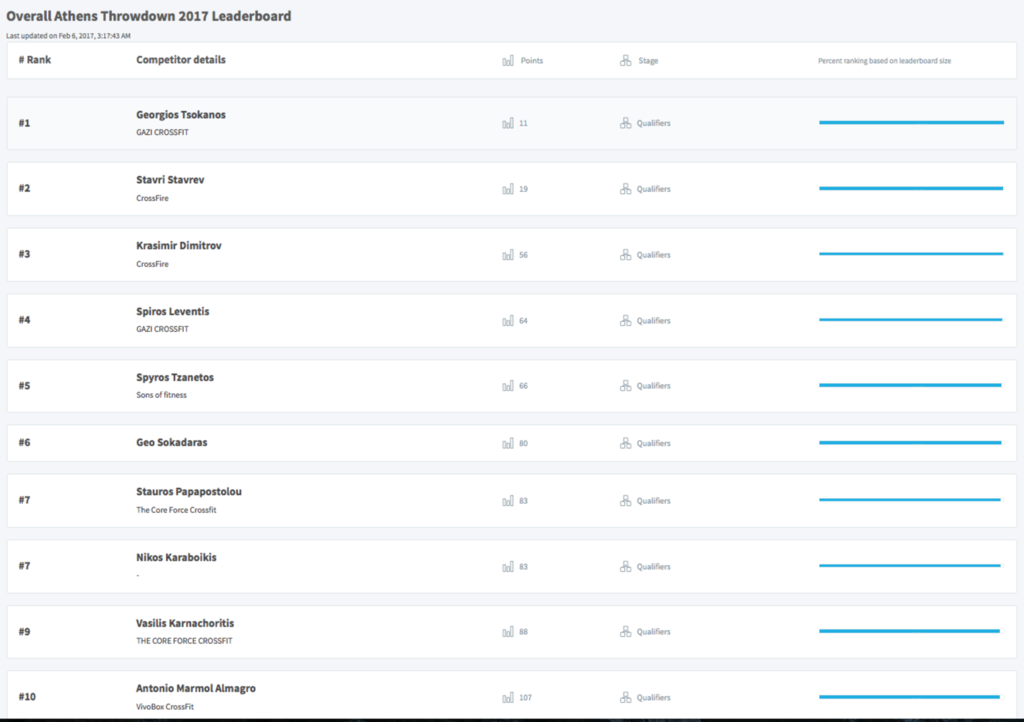Click the points icon in Vasilis Karnachoritis row
The height and width of the screenshot is (722, 1024).
(507, 632)
